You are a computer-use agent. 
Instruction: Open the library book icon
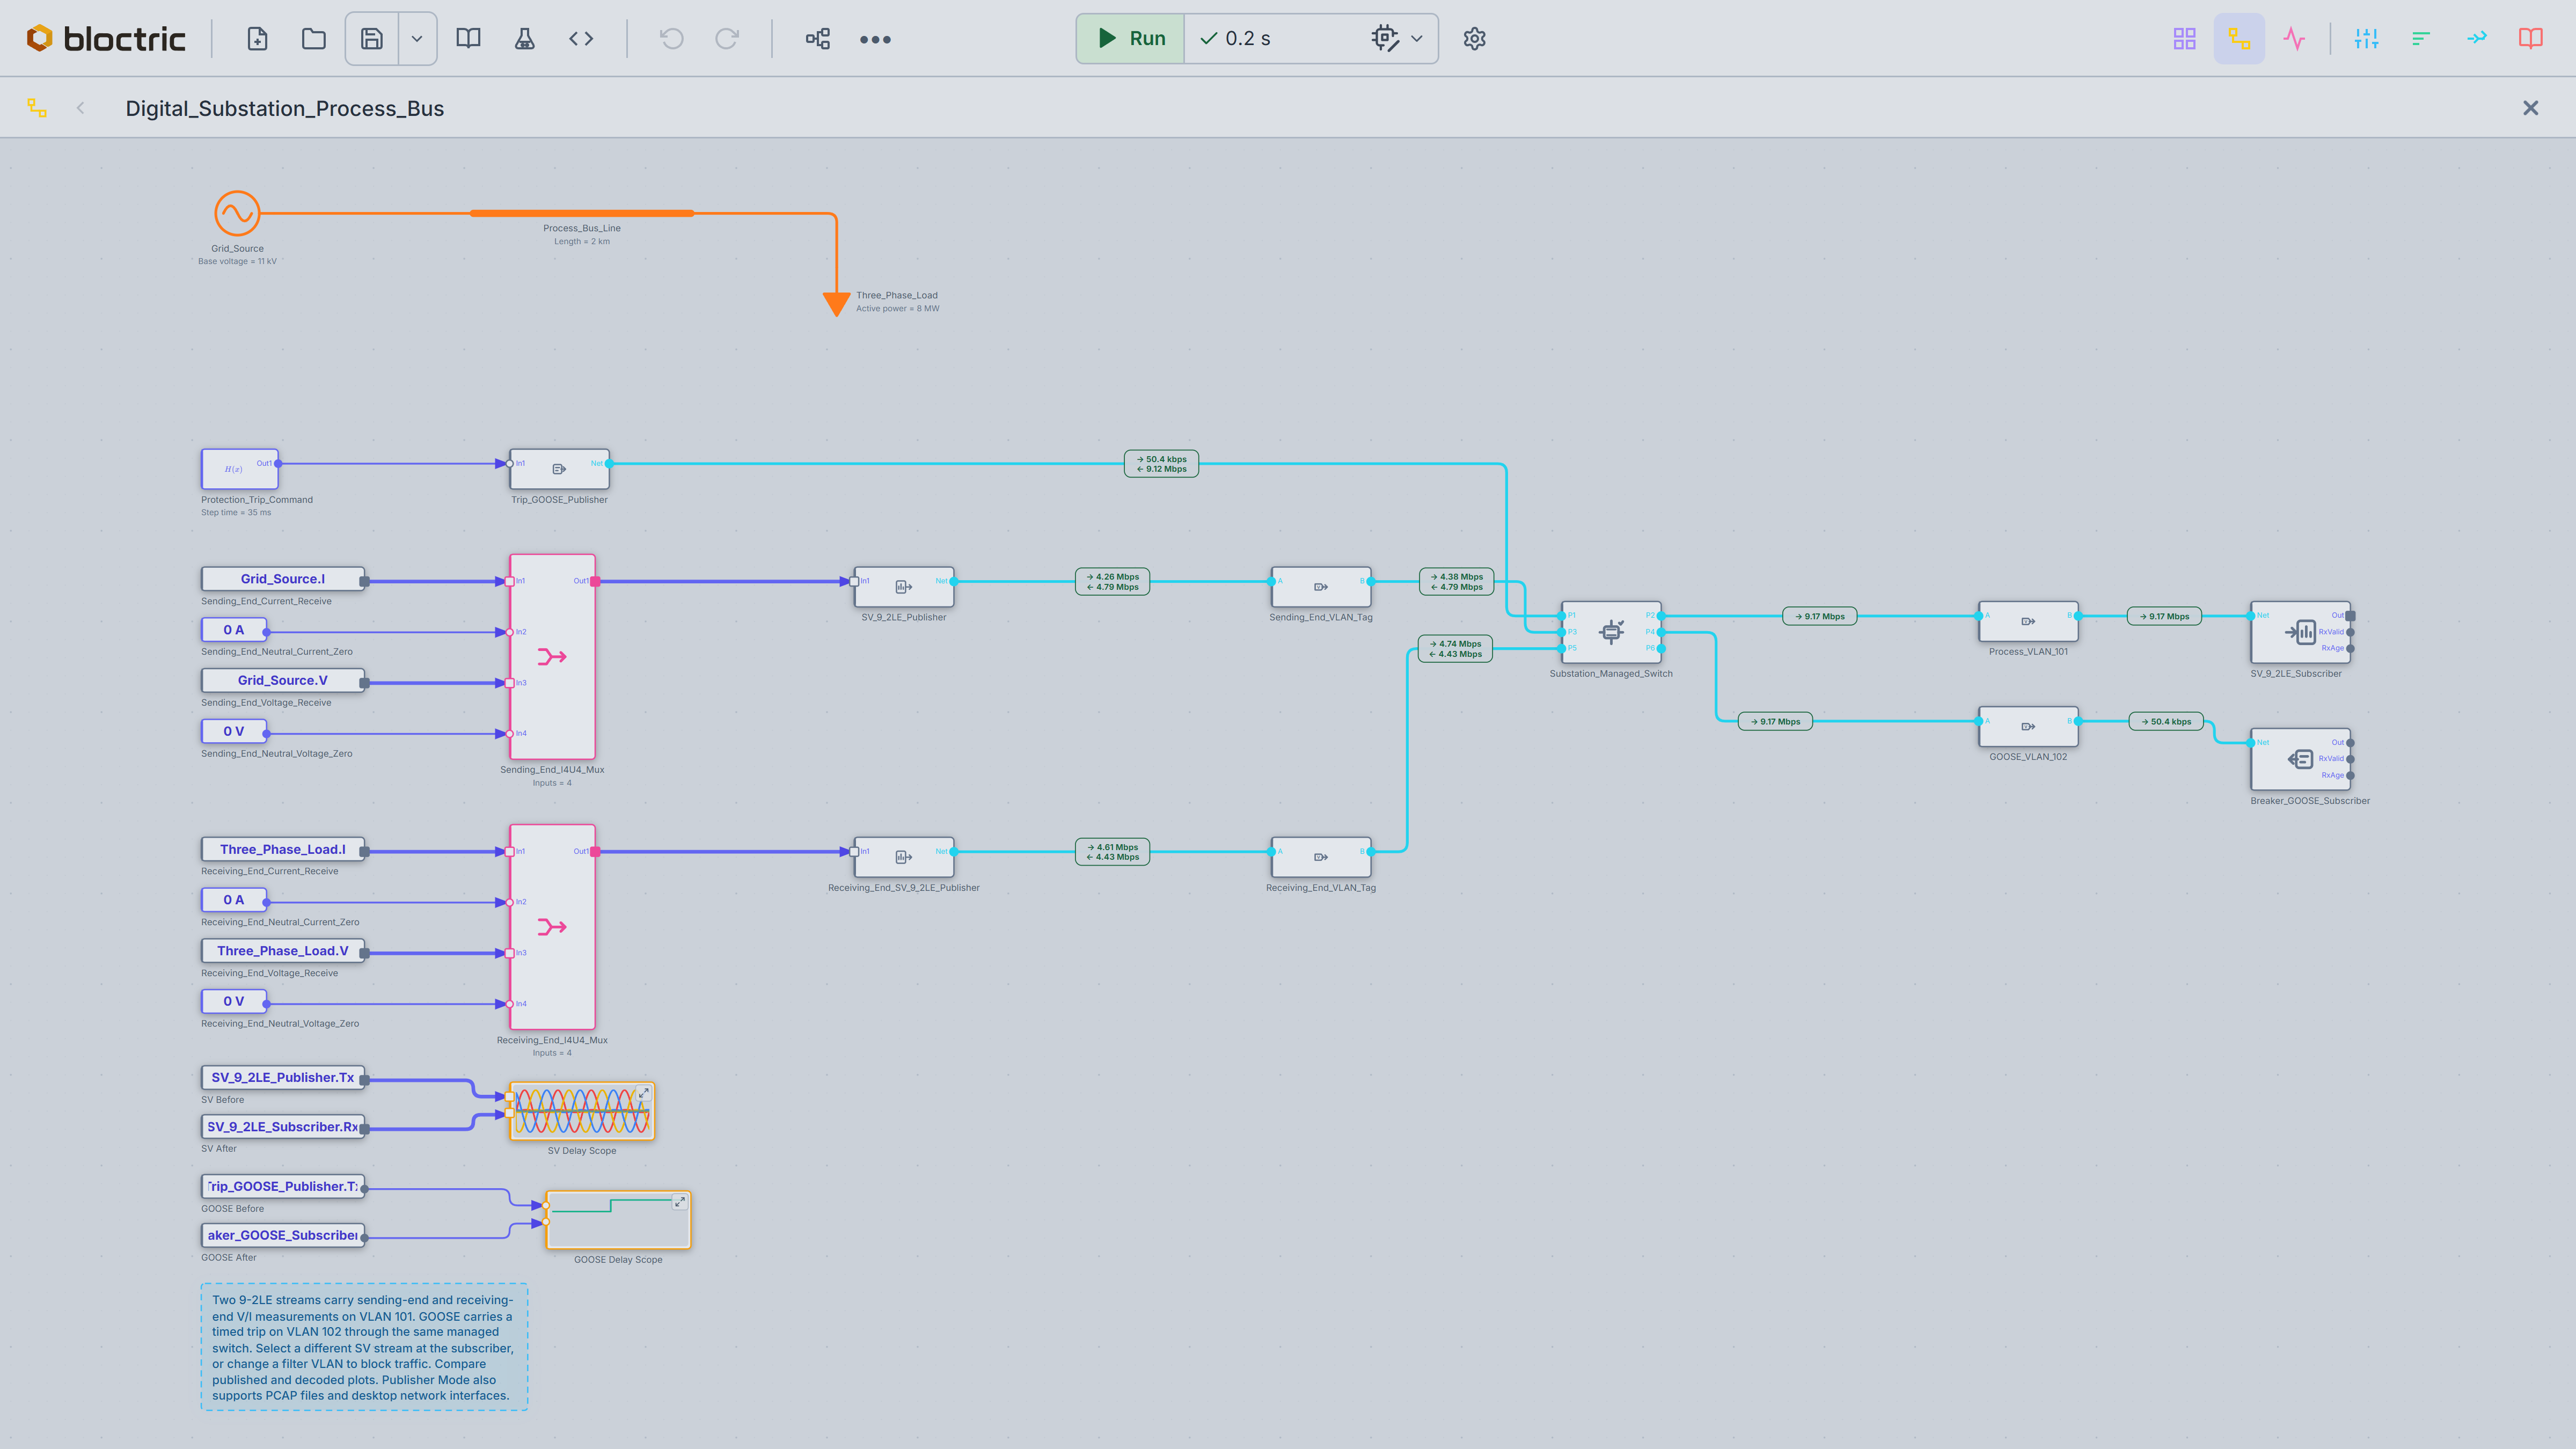click(468, 39)
